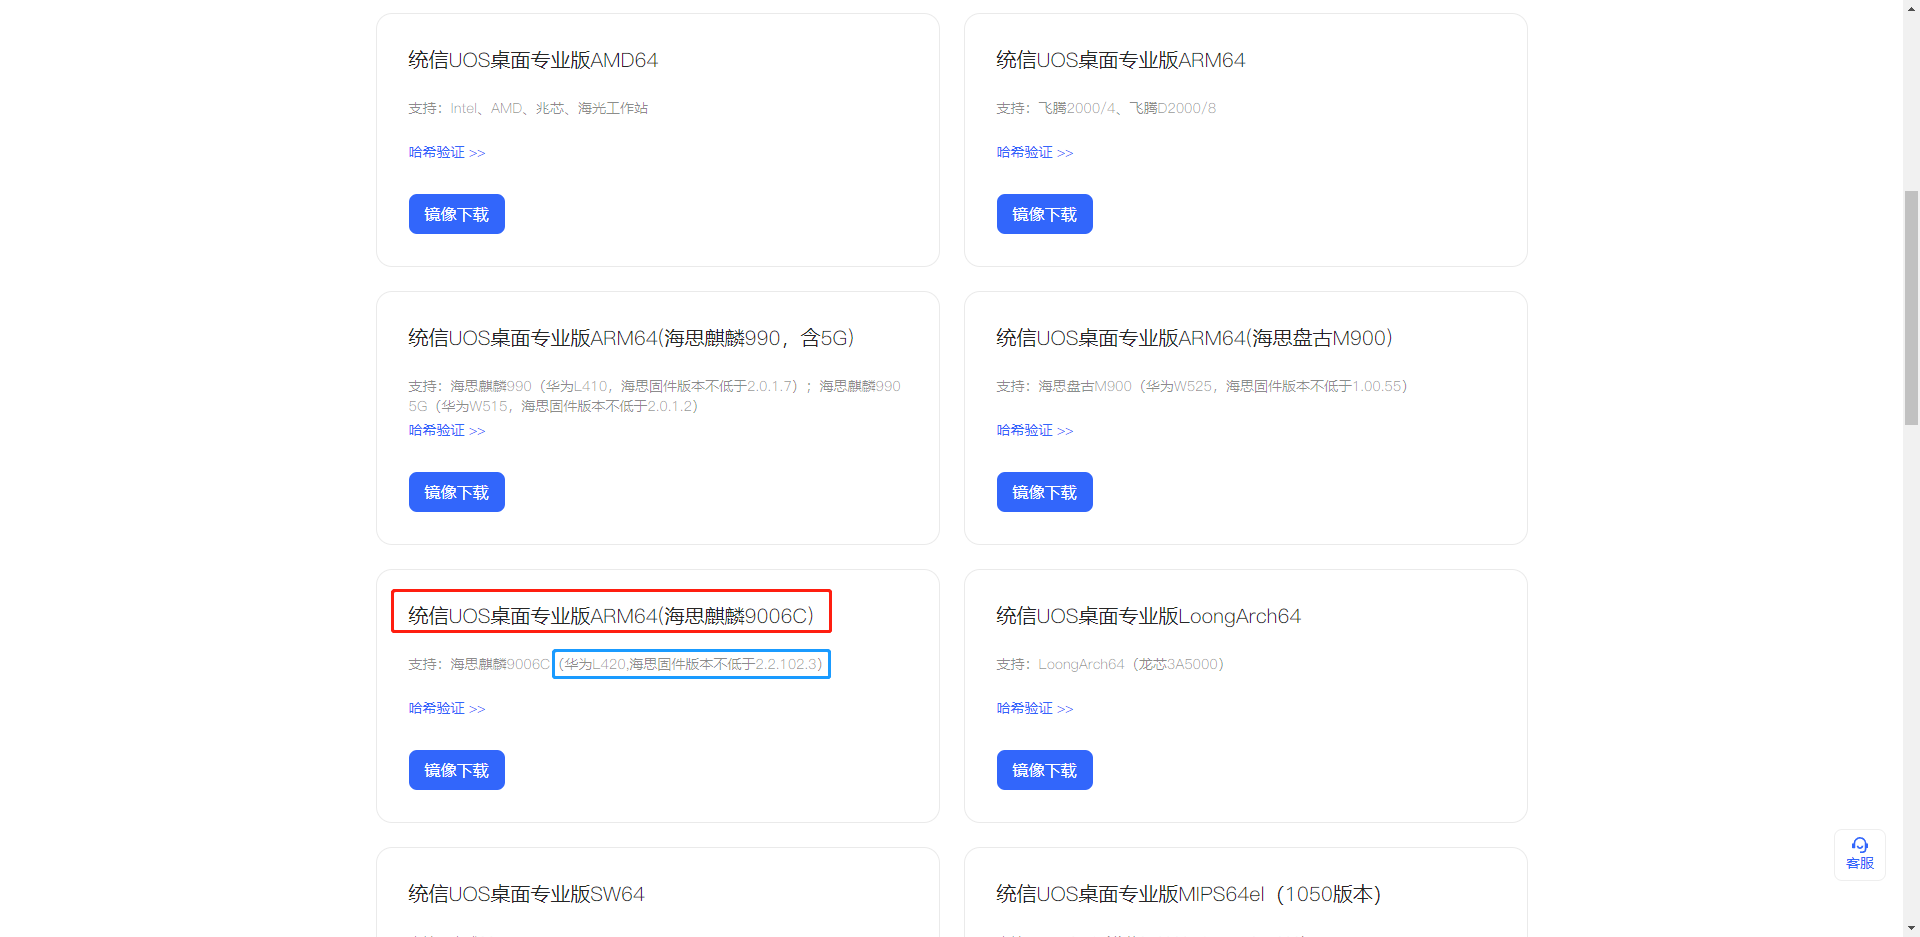Click title 统信UOS桌面专业版SW64

[x=526, y=894]
